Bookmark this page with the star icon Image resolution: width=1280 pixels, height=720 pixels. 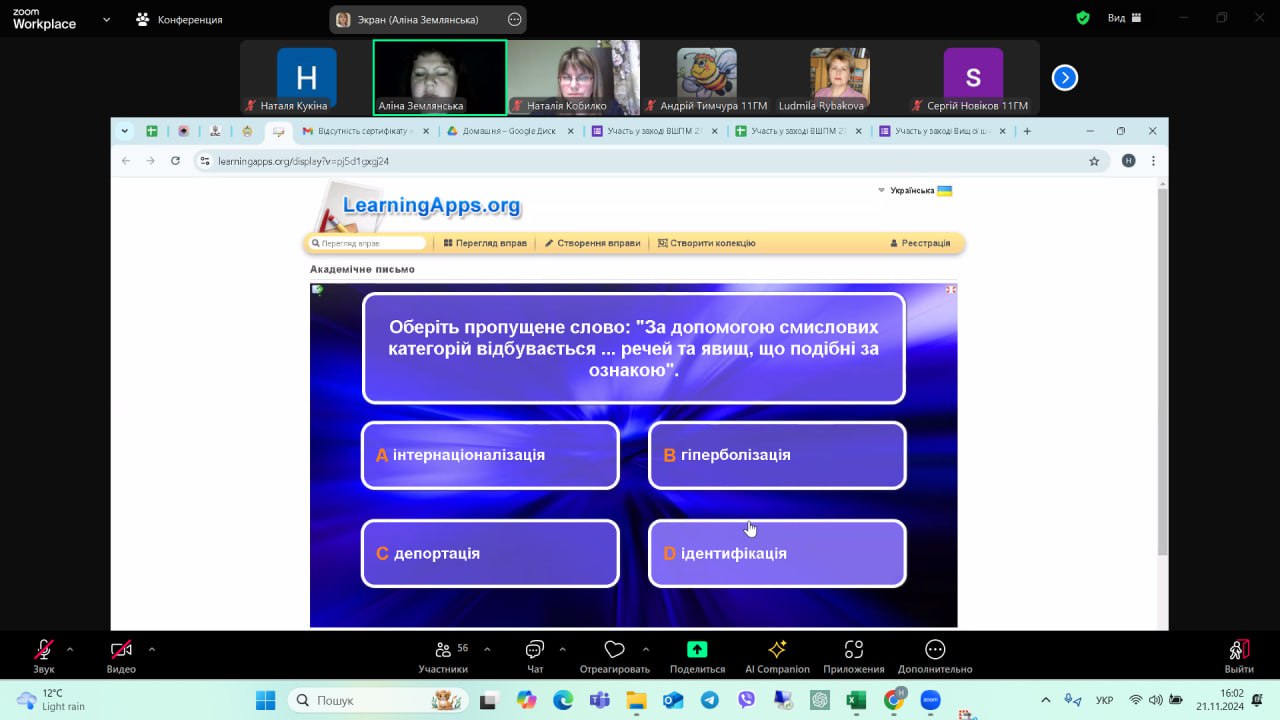[1094, 161]
